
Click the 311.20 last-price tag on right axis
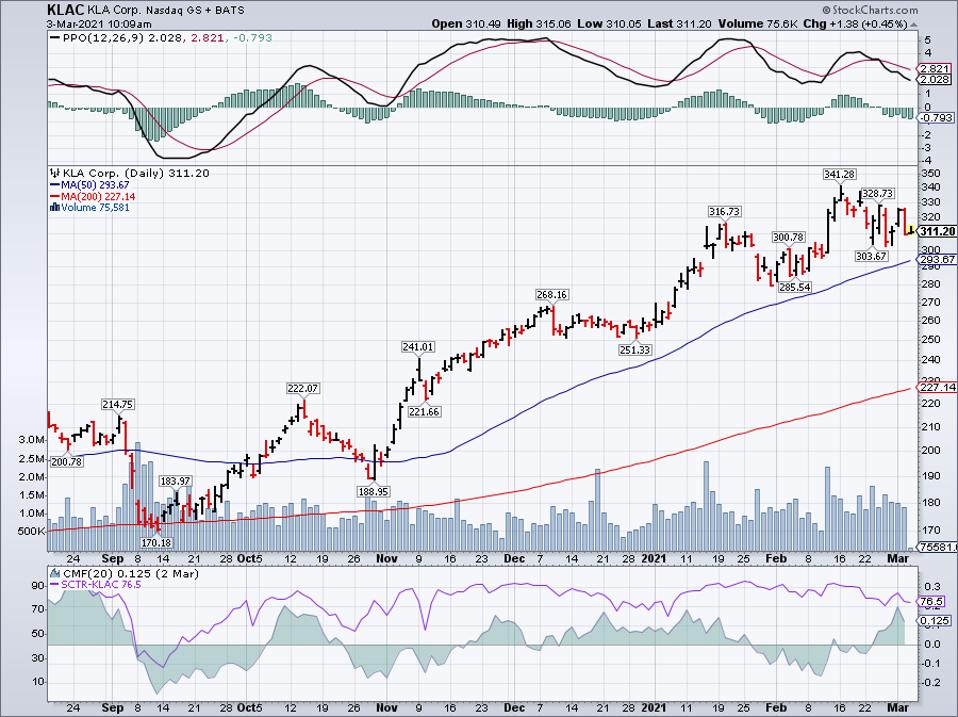pos(937,231)
